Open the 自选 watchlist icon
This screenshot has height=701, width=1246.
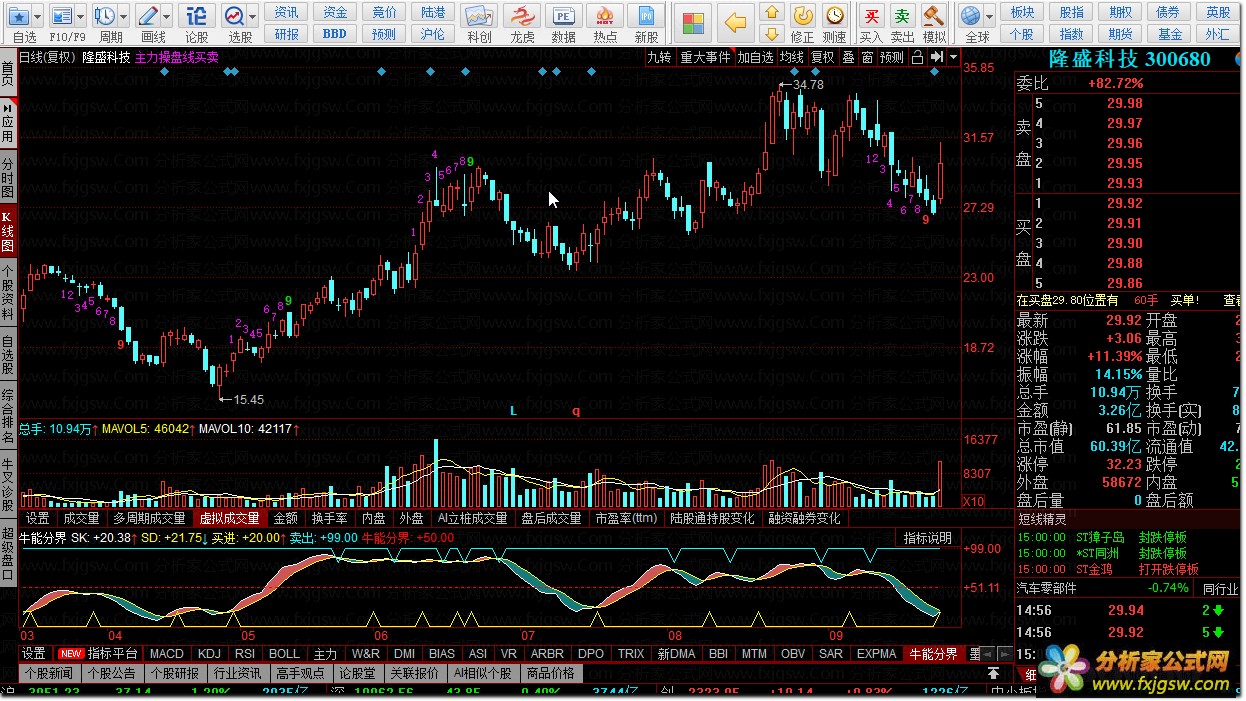click(x=18, y=16)
